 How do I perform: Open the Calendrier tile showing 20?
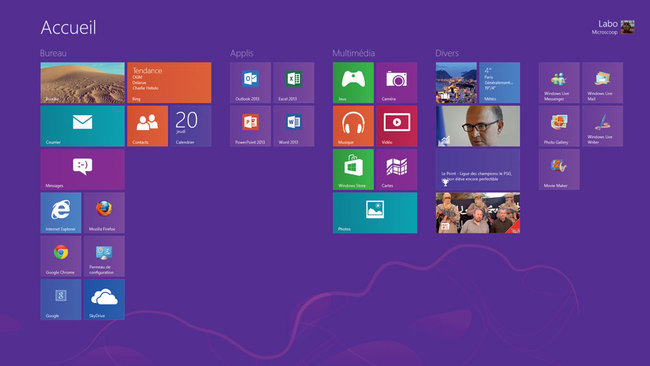[191, 126]
